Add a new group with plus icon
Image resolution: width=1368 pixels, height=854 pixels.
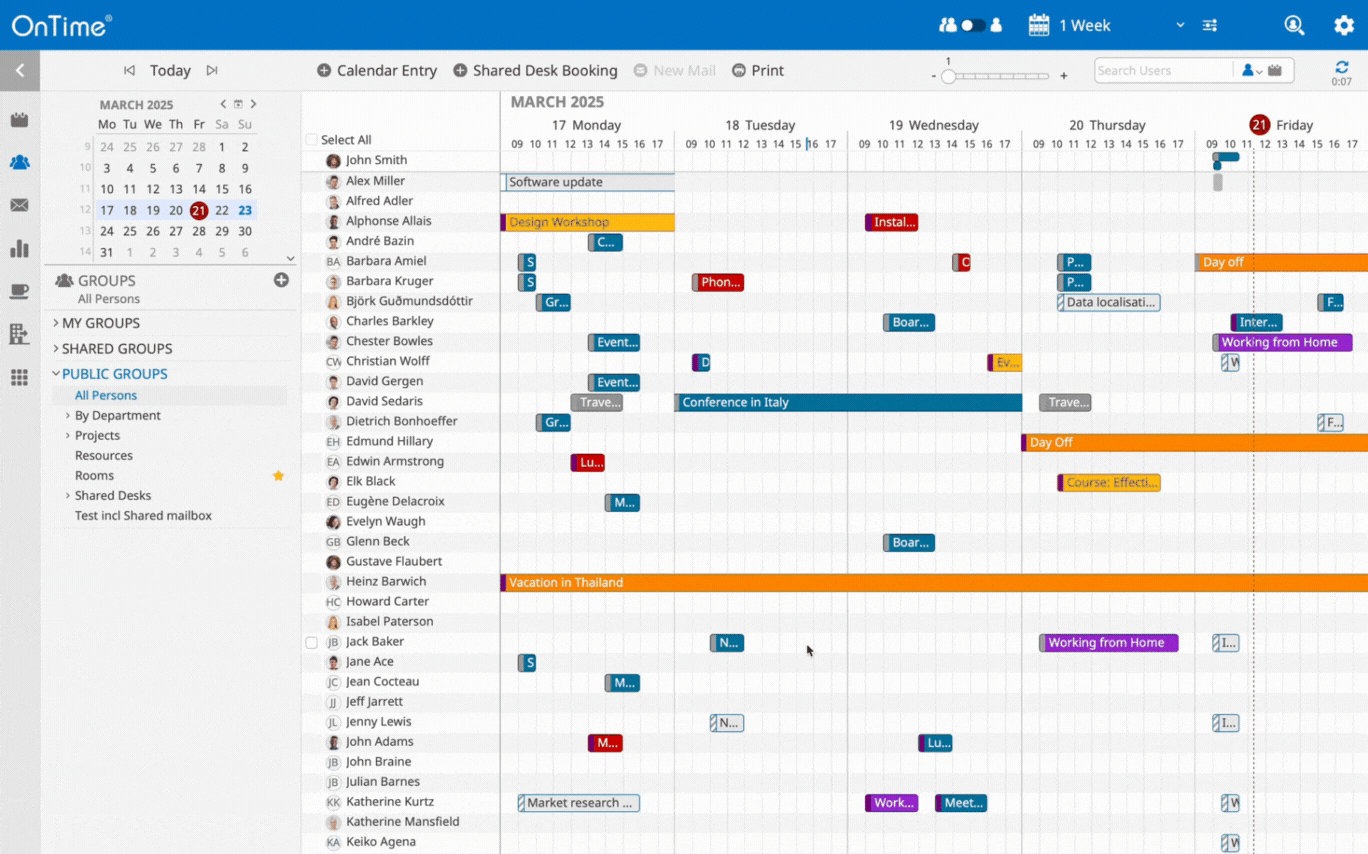point(281,280)
